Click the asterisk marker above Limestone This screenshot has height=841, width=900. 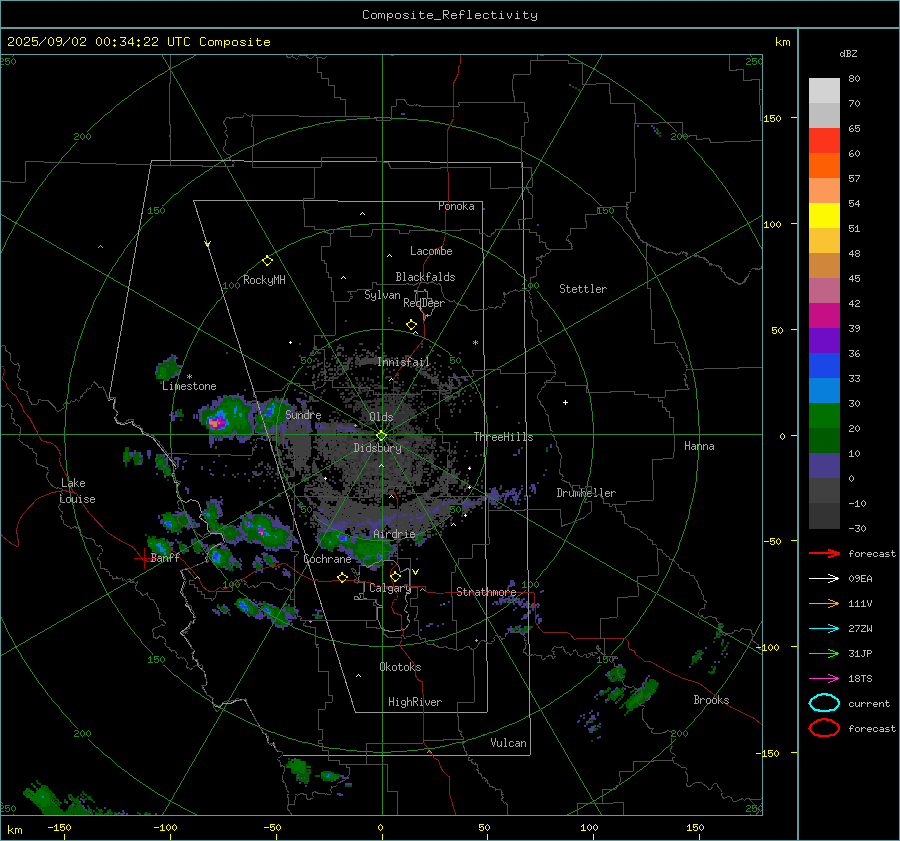point(189,377)
